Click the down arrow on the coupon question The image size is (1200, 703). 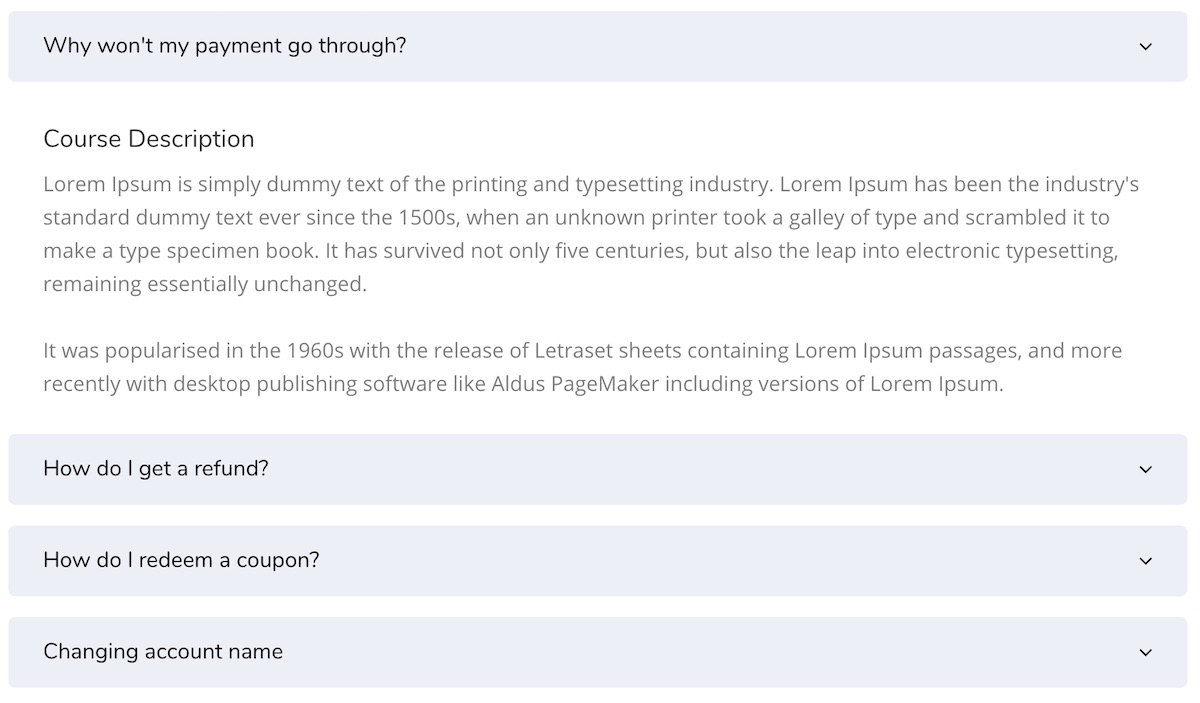pyautogui.click(x=1146, y=561)
